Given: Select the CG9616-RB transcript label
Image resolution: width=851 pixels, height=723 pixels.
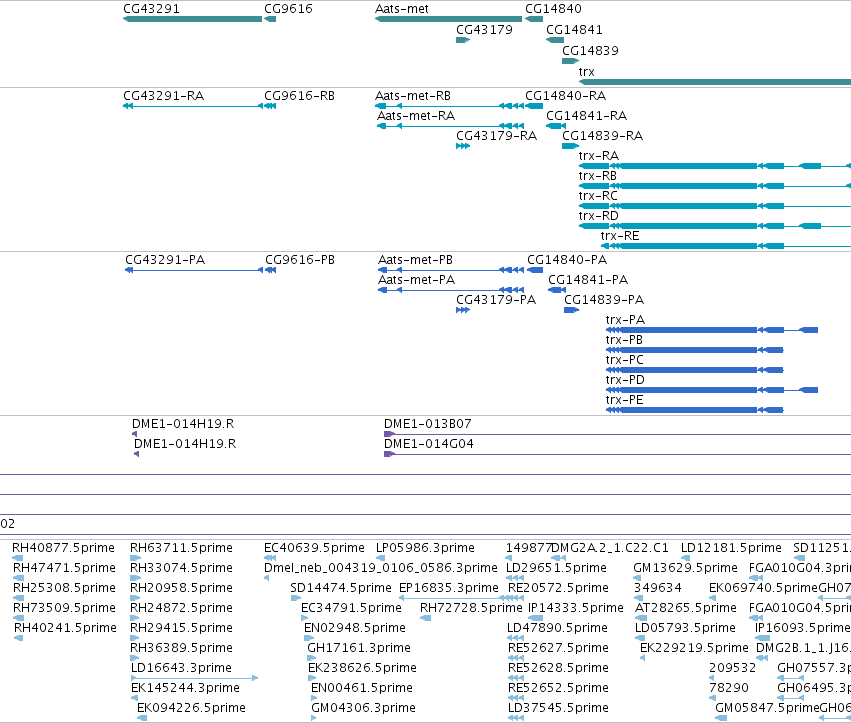Looking at the screenshot, I should click(x=299, y=96).
